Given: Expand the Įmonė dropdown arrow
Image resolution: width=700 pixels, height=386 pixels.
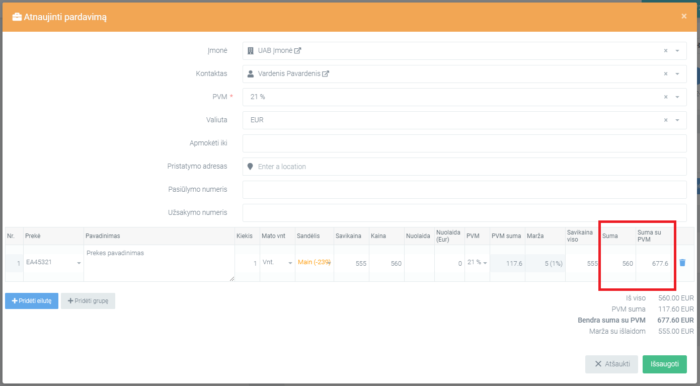Looking at the screenshot, I should [677, 51].
